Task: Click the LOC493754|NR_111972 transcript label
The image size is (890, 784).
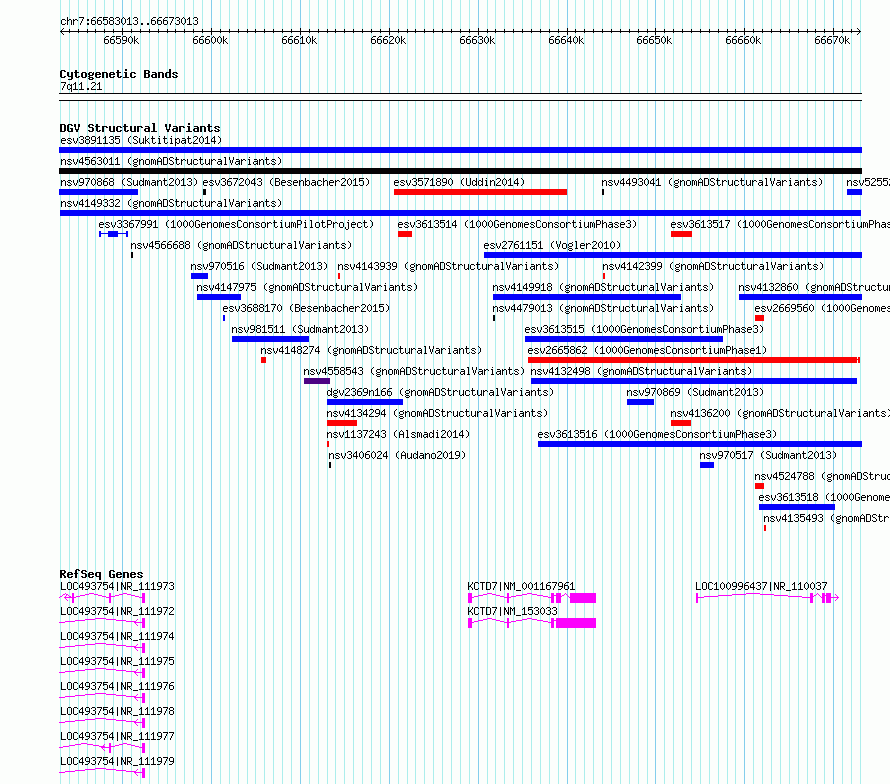Action: pos(117,611)
